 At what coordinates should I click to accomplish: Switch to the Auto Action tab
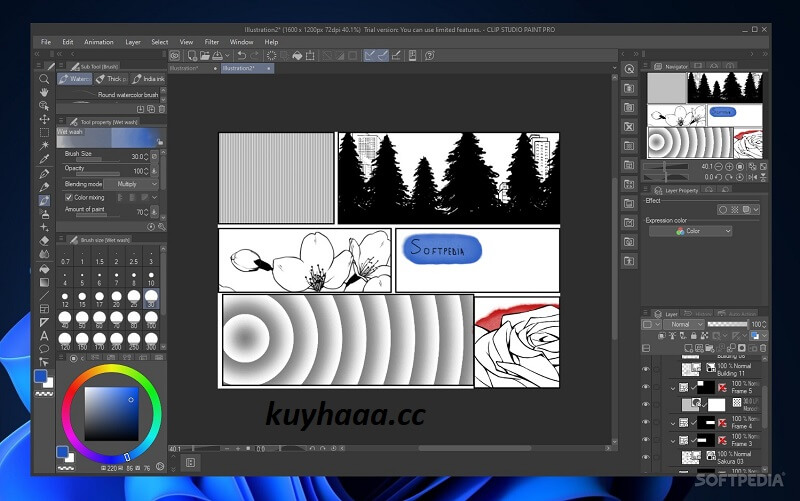737,314
